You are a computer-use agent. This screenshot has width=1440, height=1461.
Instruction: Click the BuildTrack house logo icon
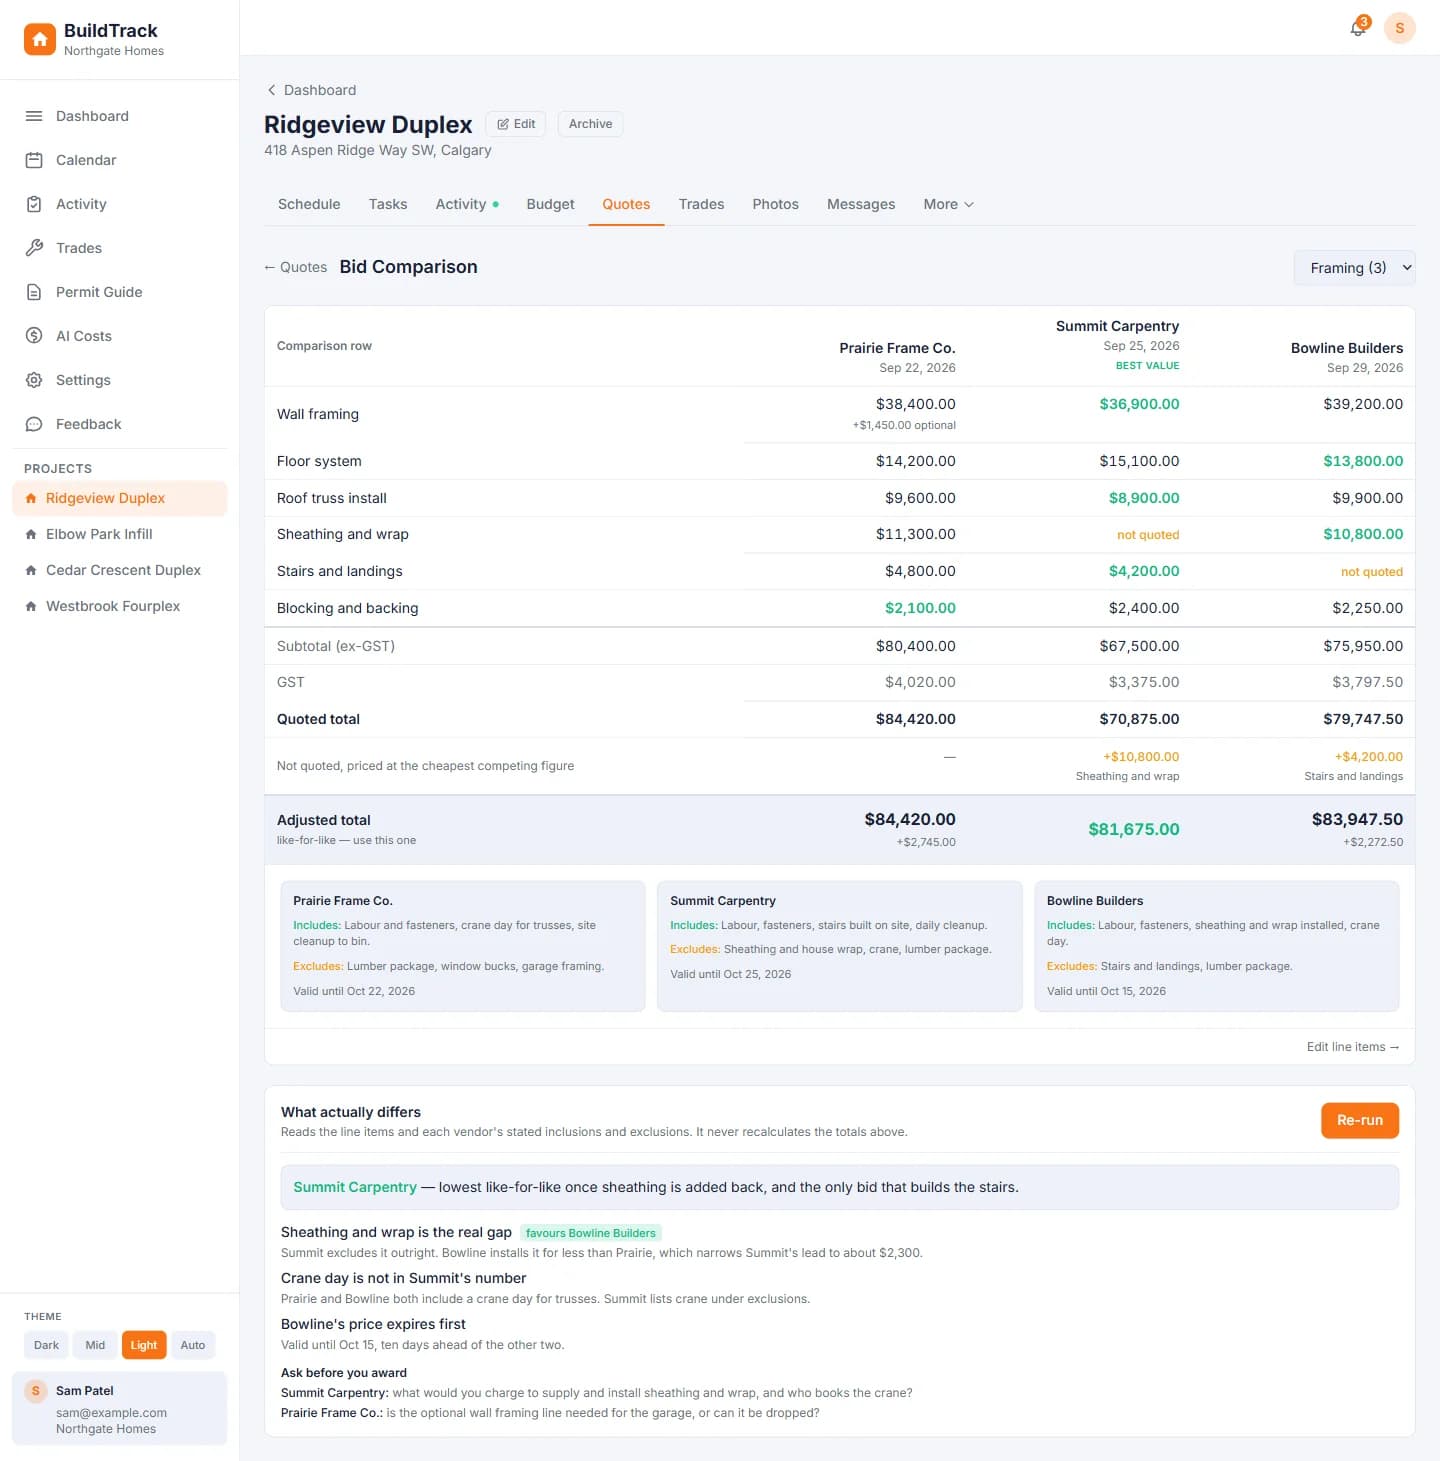[40, 39]
